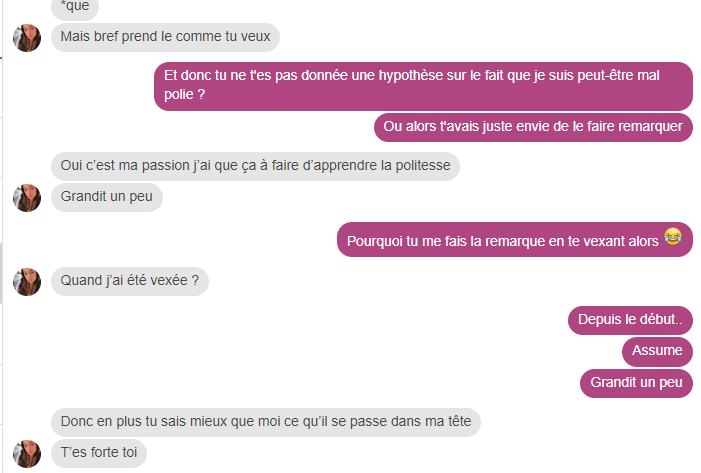Click the laughing tears emoji
The width and height of the screenshot is (701, 473).
(x=672, y=236)
